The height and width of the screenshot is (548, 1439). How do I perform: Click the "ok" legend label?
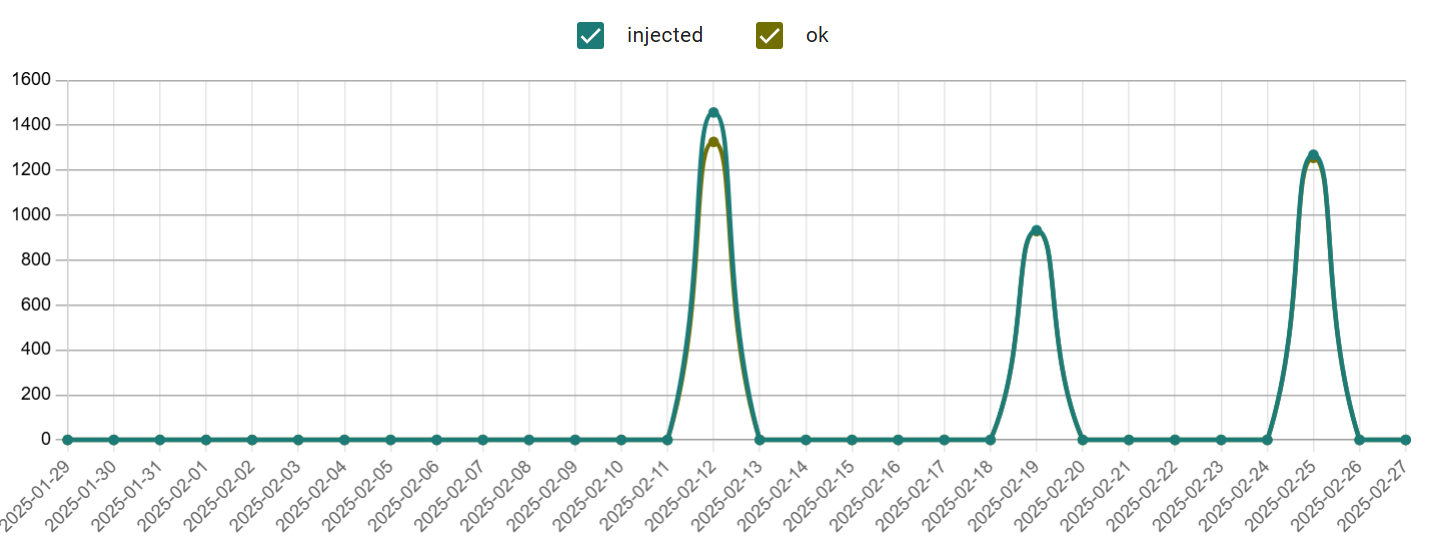817,35
